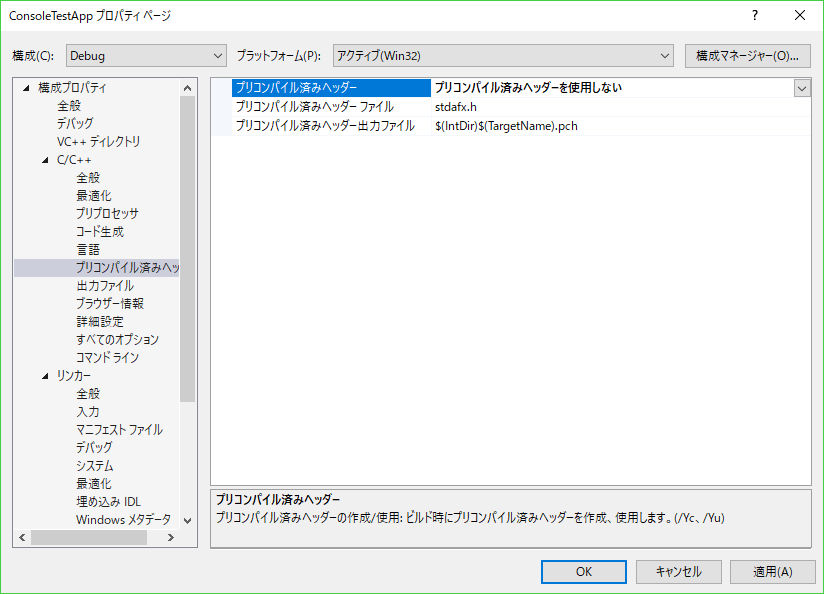
Task: Click the $(IntDir)$(TargetName).pch output field
Action: 620,126
